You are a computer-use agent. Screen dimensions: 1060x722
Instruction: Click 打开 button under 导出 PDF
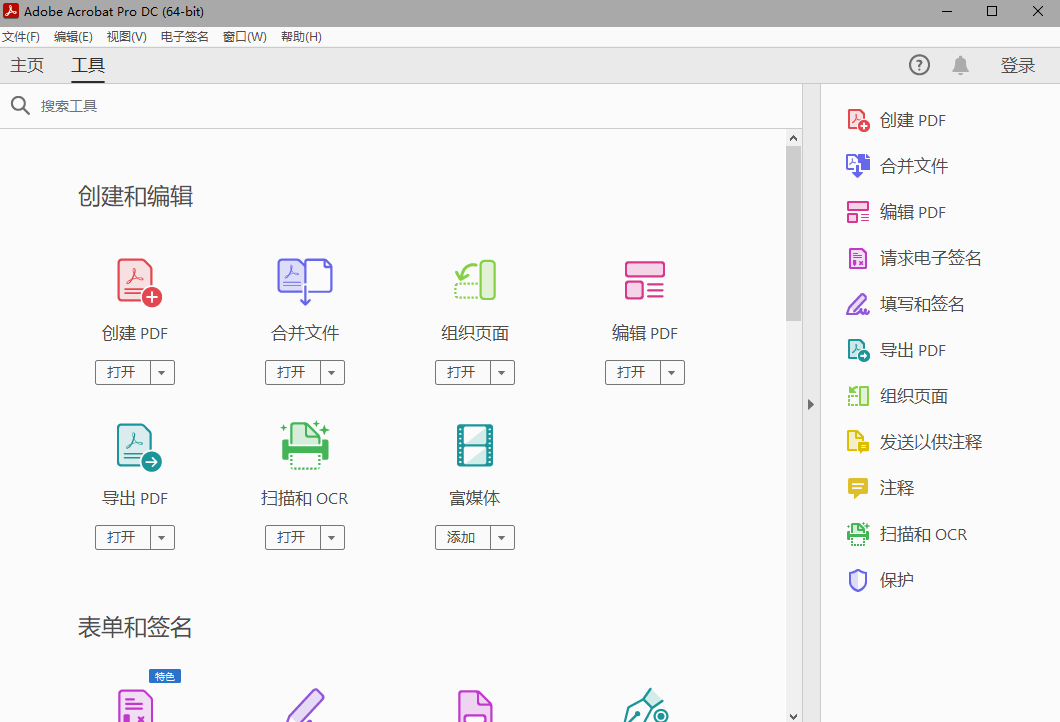click(x=122, y=537)
